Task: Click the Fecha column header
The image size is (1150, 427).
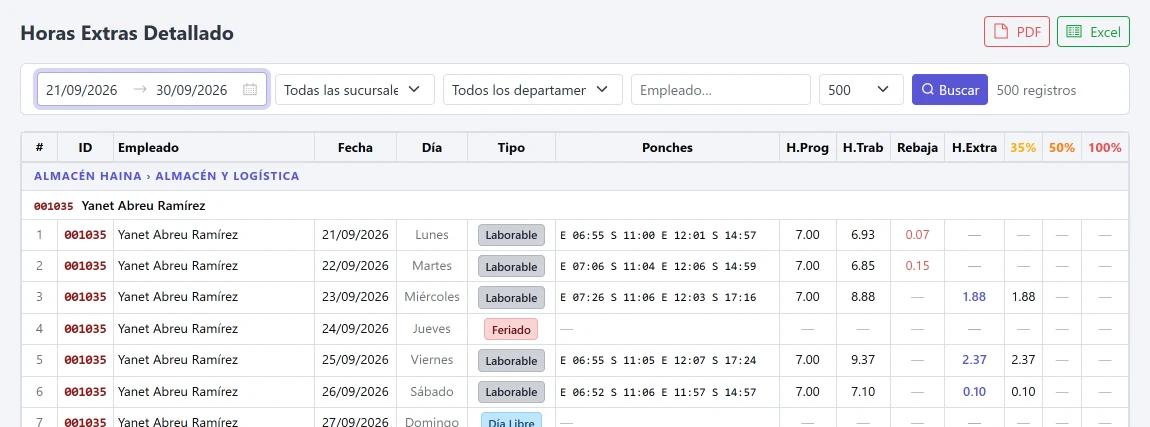Action: pos(355,147)
